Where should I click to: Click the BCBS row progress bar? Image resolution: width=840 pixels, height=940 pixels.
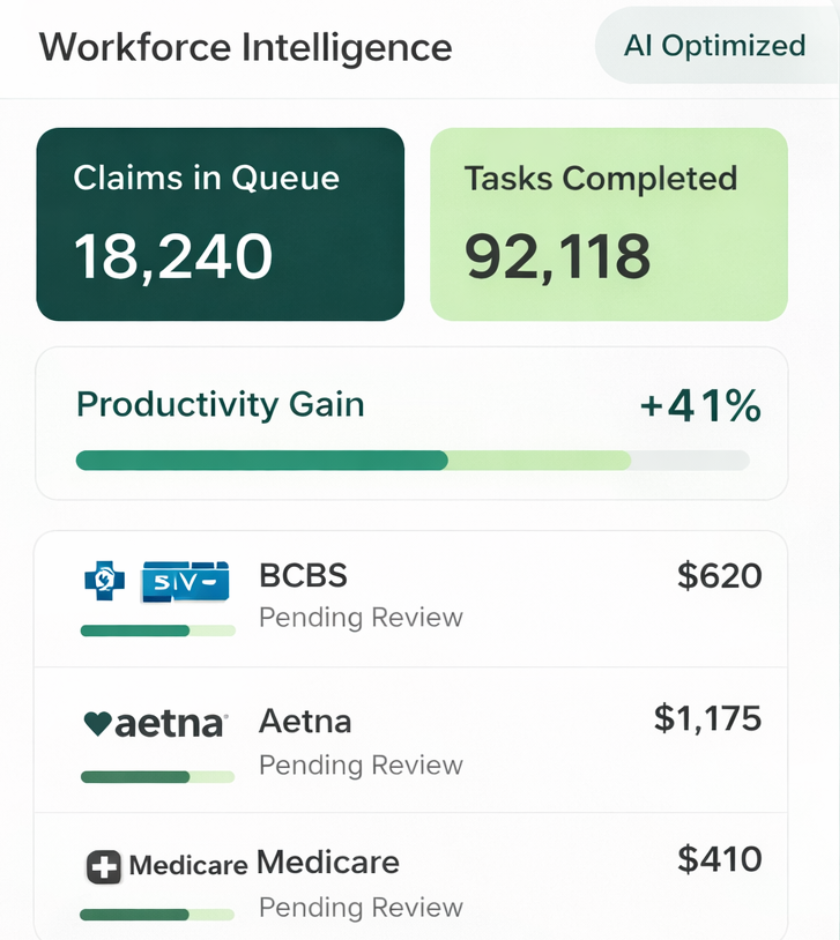click(158, 631)
